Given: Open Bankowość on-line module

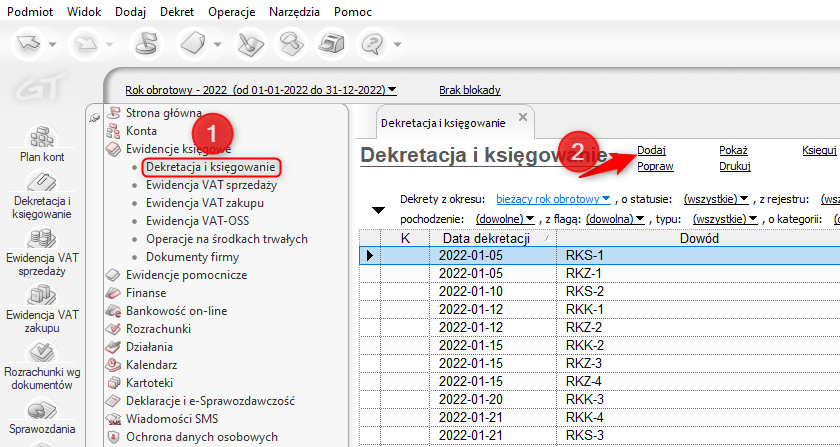Looking at the screenshot, I should [176, 311].
